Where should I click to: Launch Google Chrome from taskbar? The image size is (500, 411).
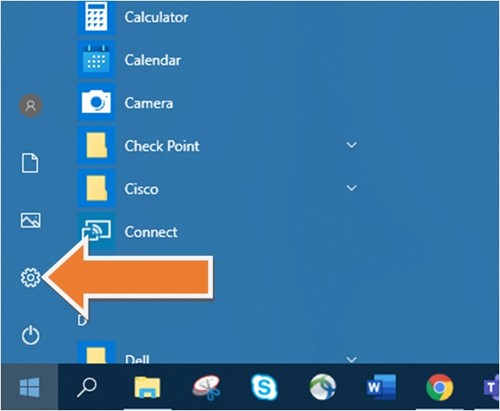point(440,387)
